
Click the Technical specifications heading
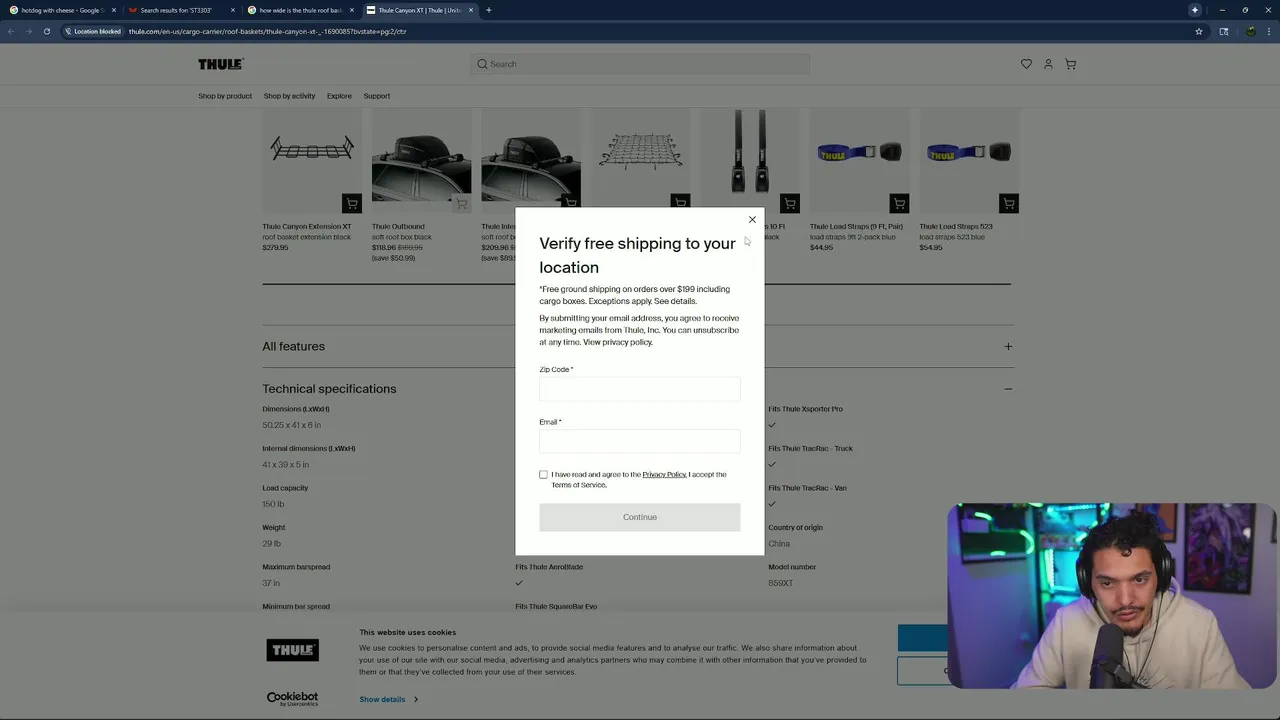329,389
